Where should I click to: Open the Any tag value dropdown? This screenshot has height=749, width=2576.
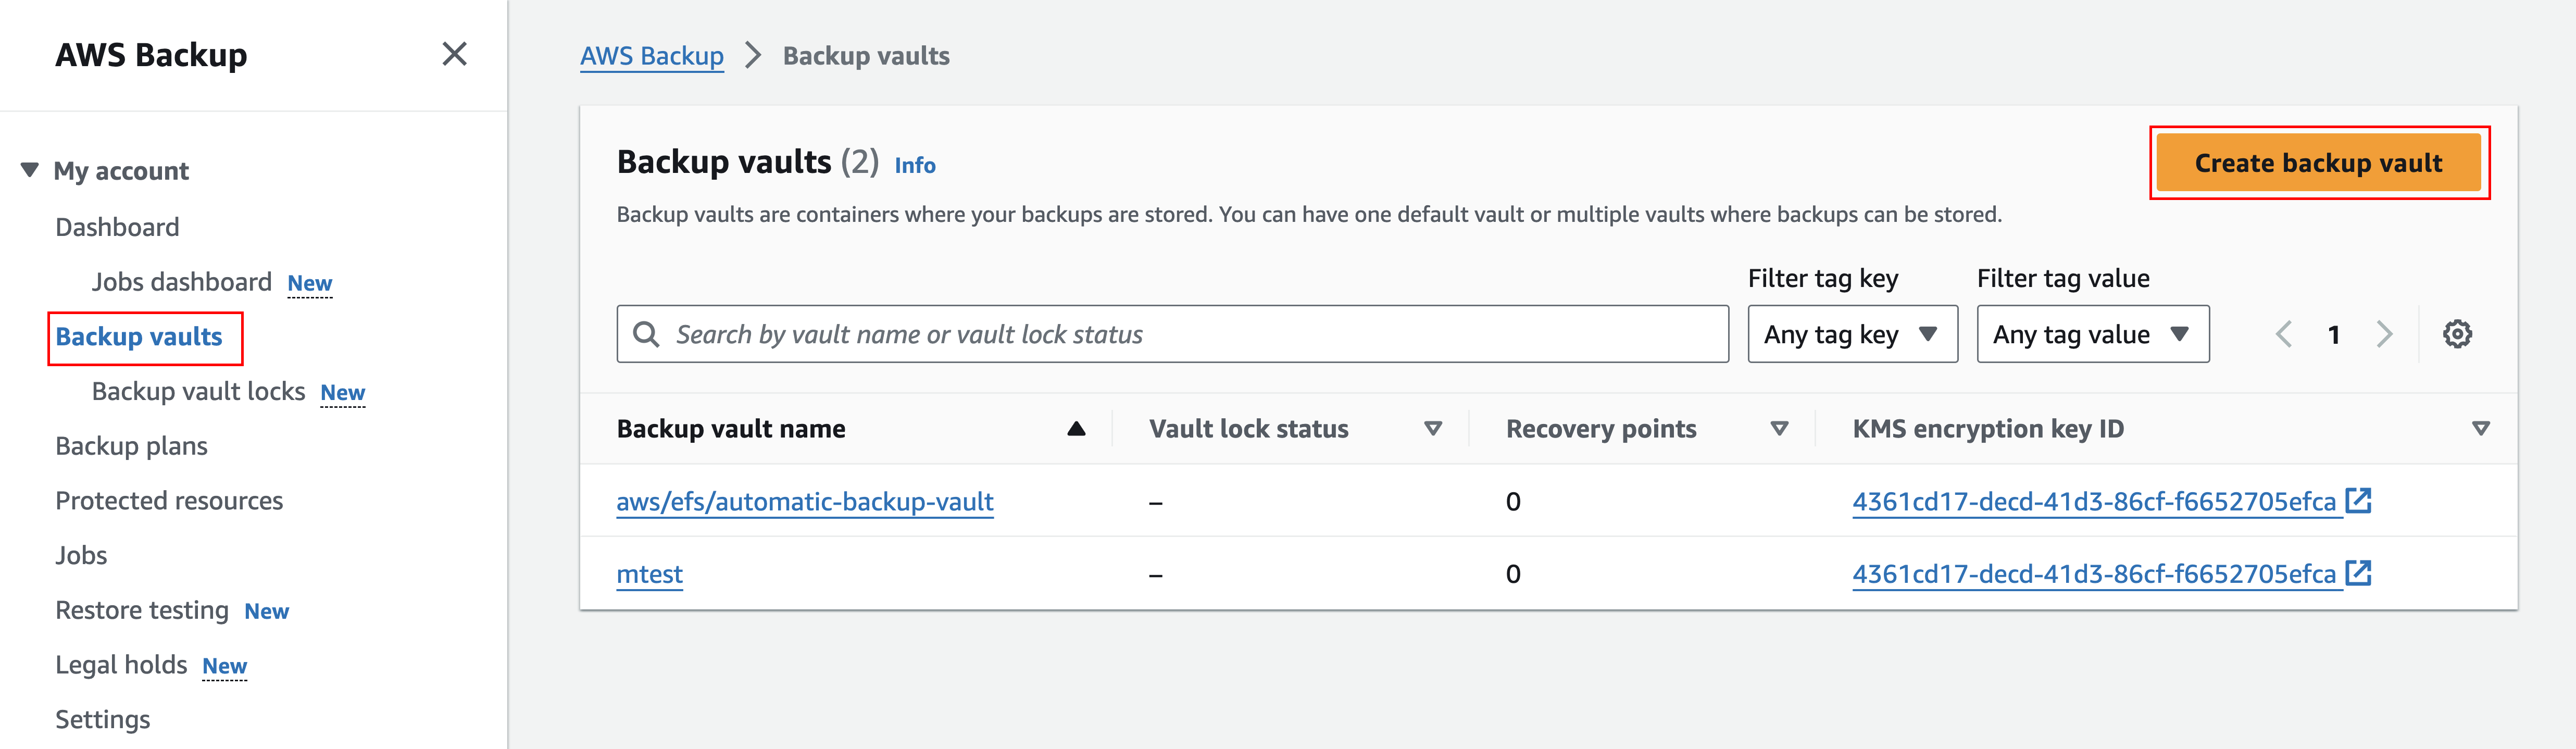pyautogui.click(x=2092, y=334)
